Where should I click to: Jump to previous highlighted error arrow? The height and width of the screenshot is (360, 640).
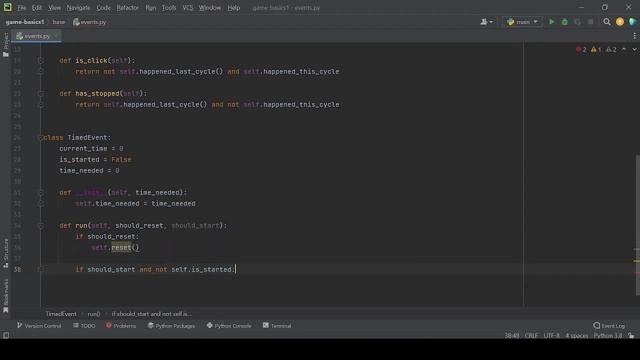tap(624, 49)
